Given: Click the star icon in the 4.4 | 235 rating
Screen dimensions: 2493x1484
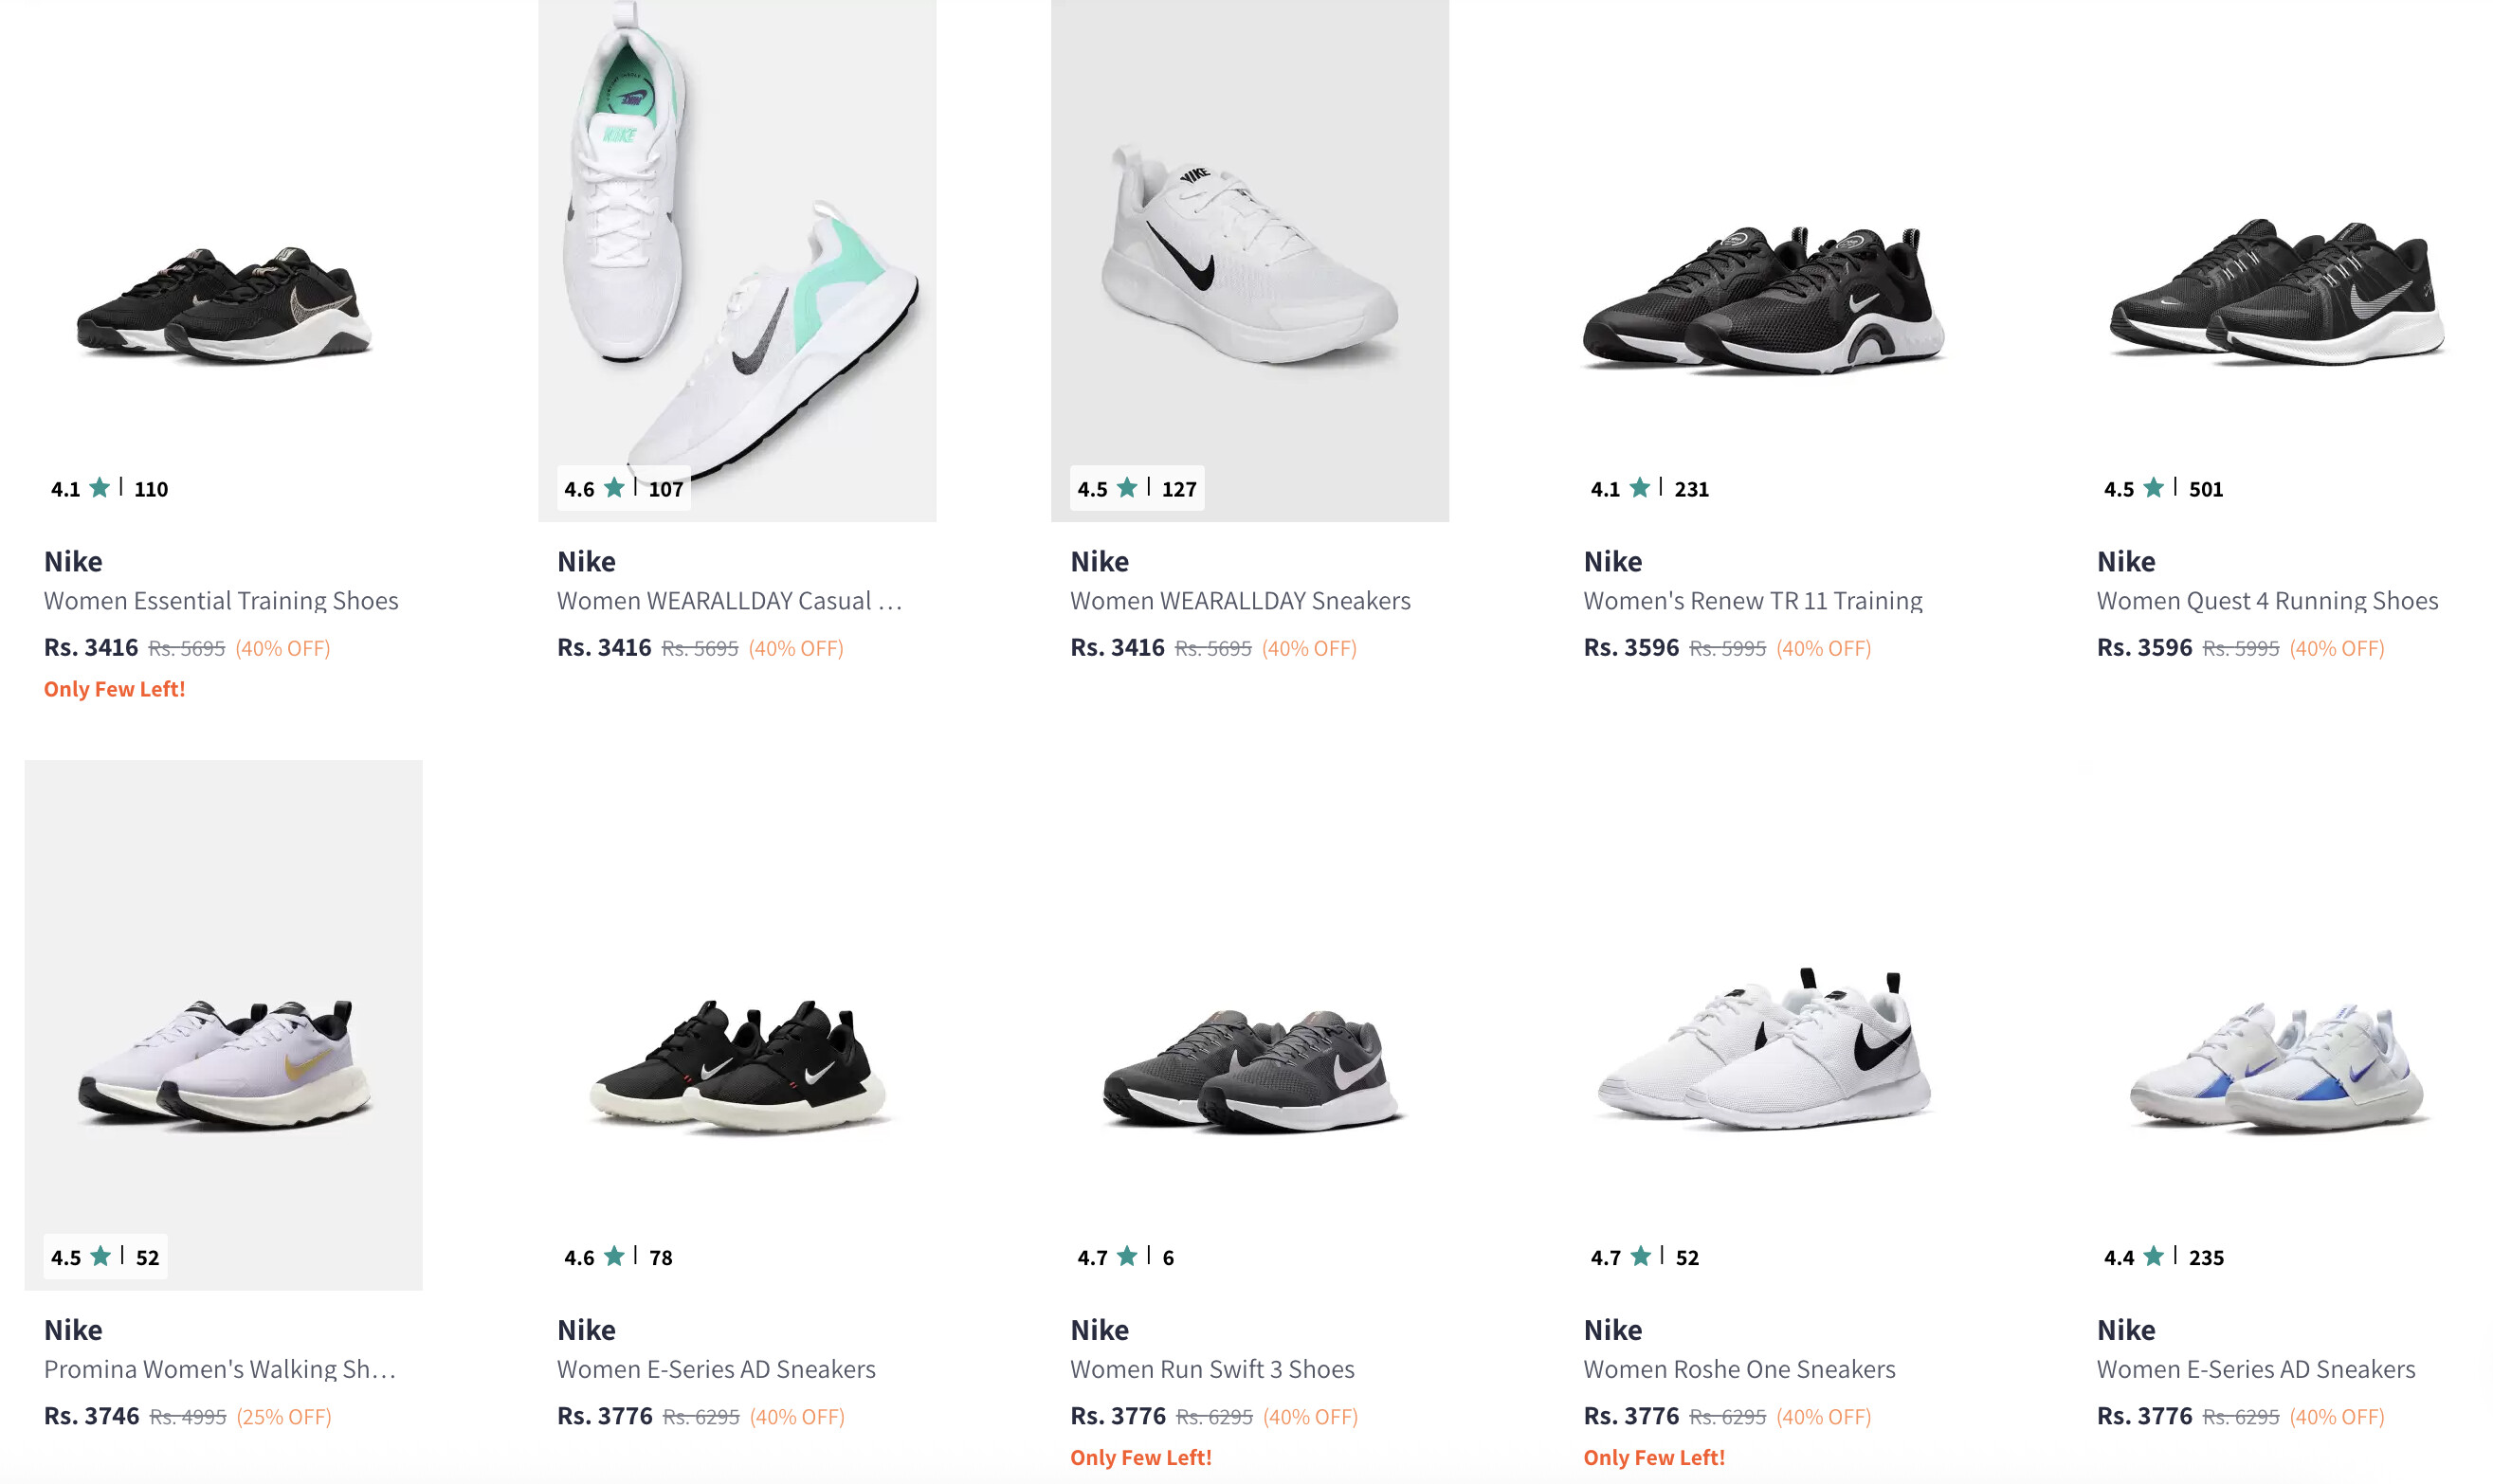Looking at the screenshot, I should click(2154, 1256).
